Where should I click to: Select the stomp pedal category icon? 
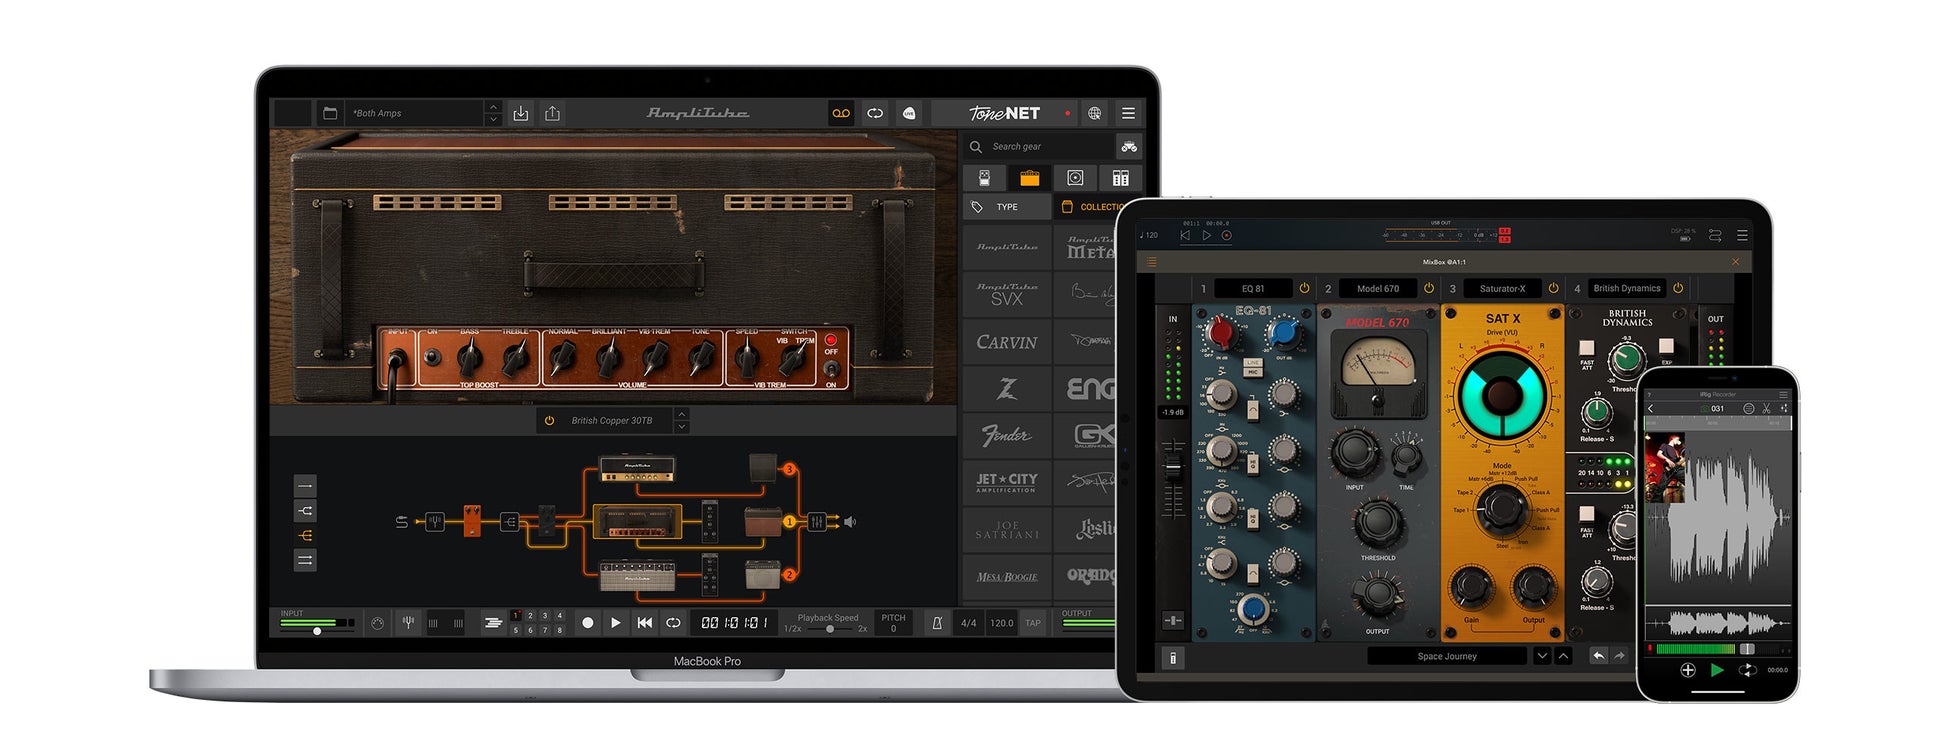[x=984, y=178]
